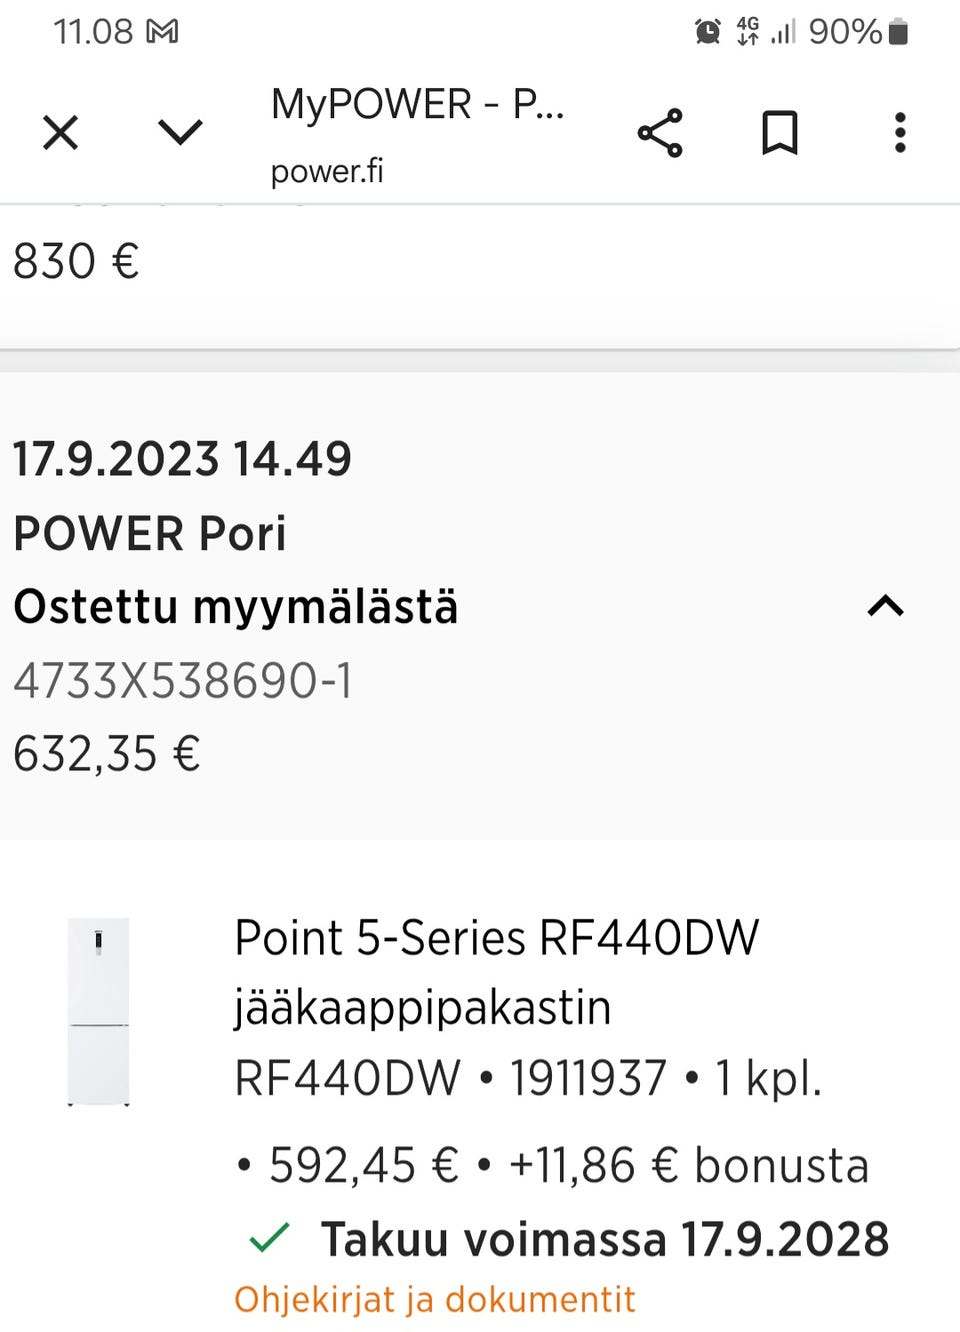Tap the Ostettu myymälästä order header
This screenshot has height=1332, width=960.
[236, 607]
